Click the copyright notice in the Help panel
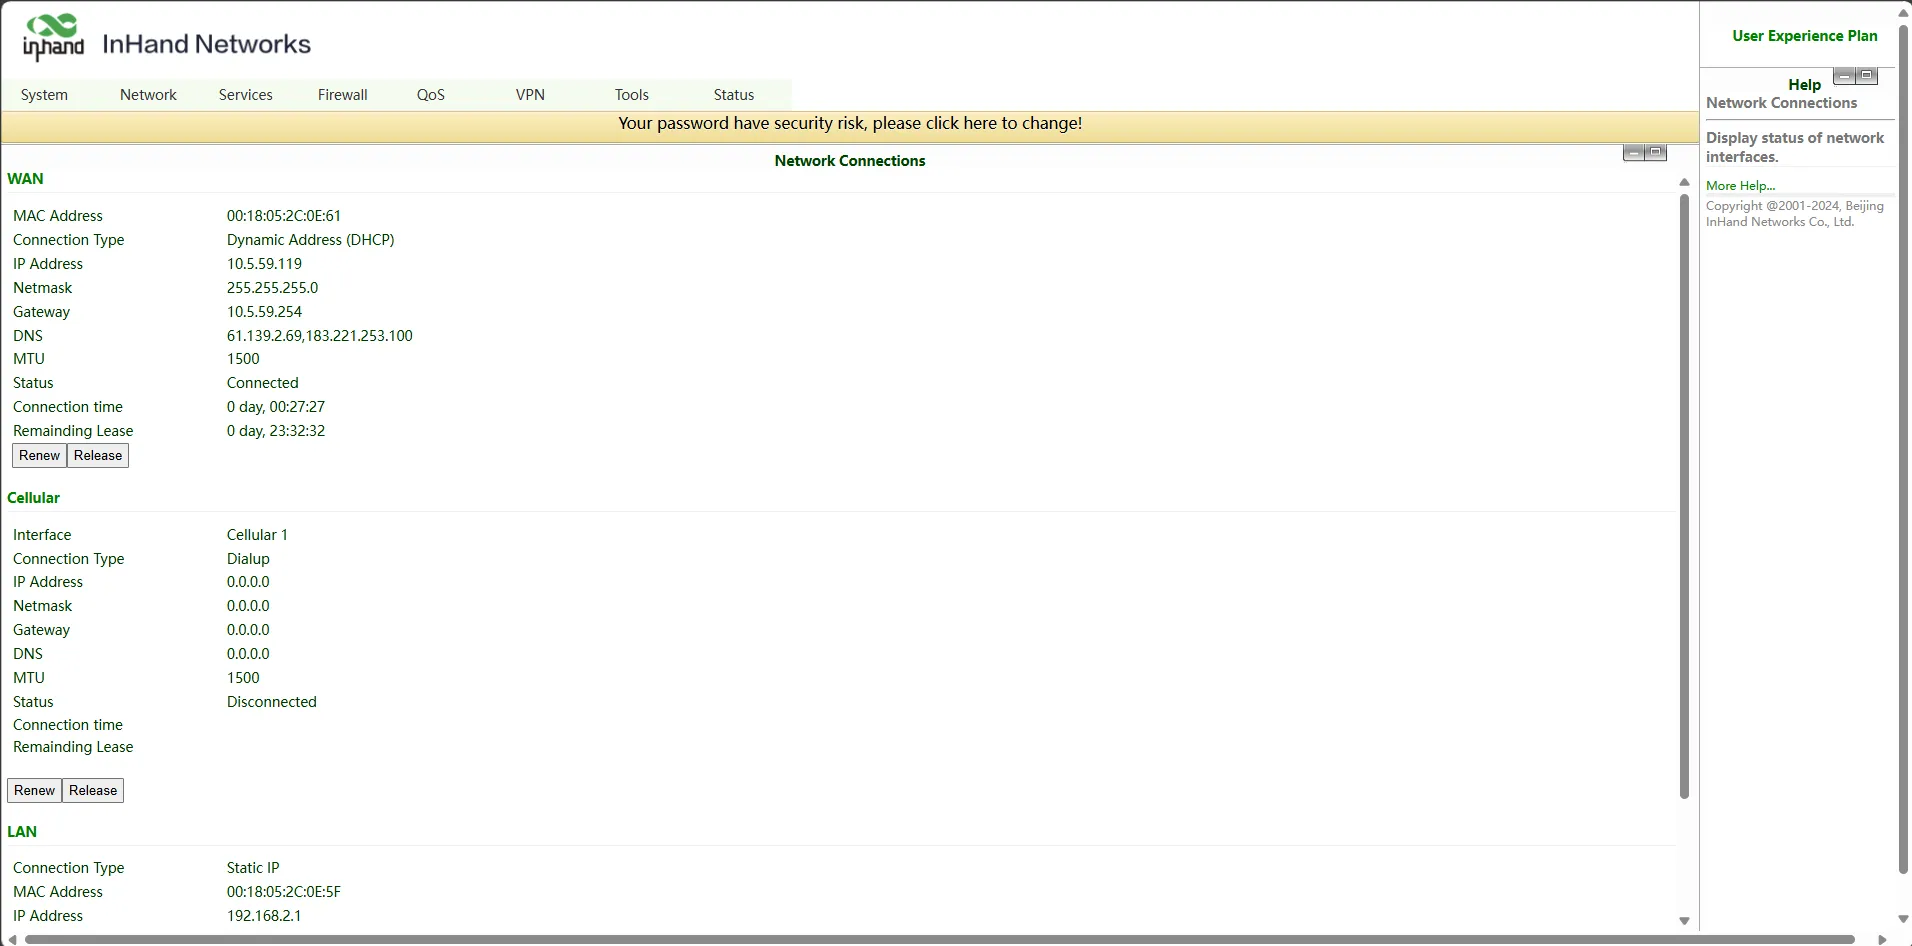The width and height of the screenshot is (1912, 946). pos(1795,214)
